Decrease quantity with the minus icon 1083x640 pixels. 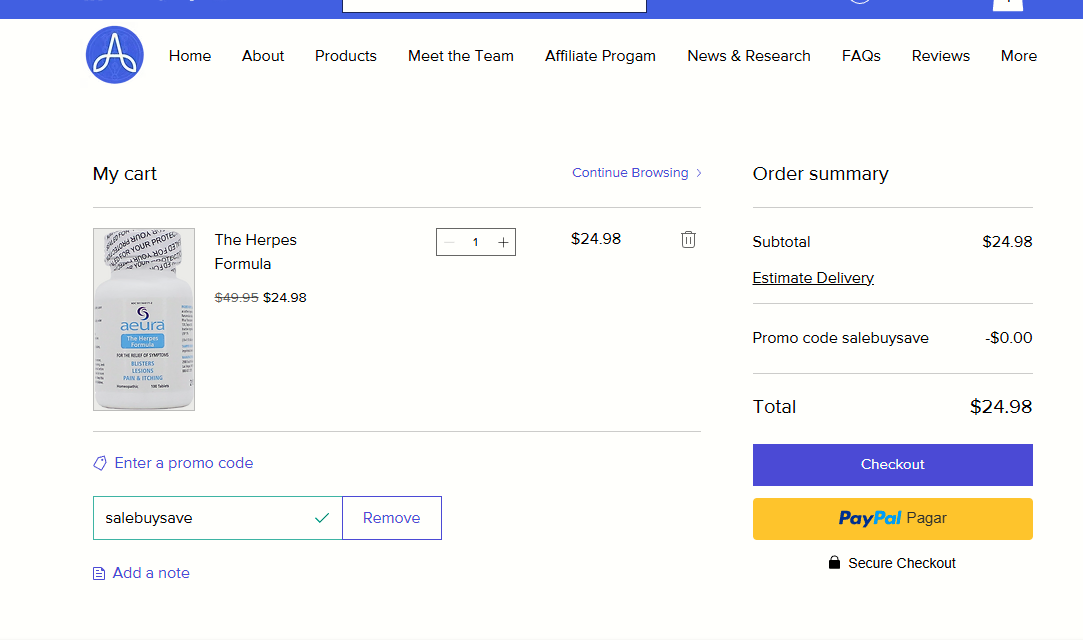(450, 242)
